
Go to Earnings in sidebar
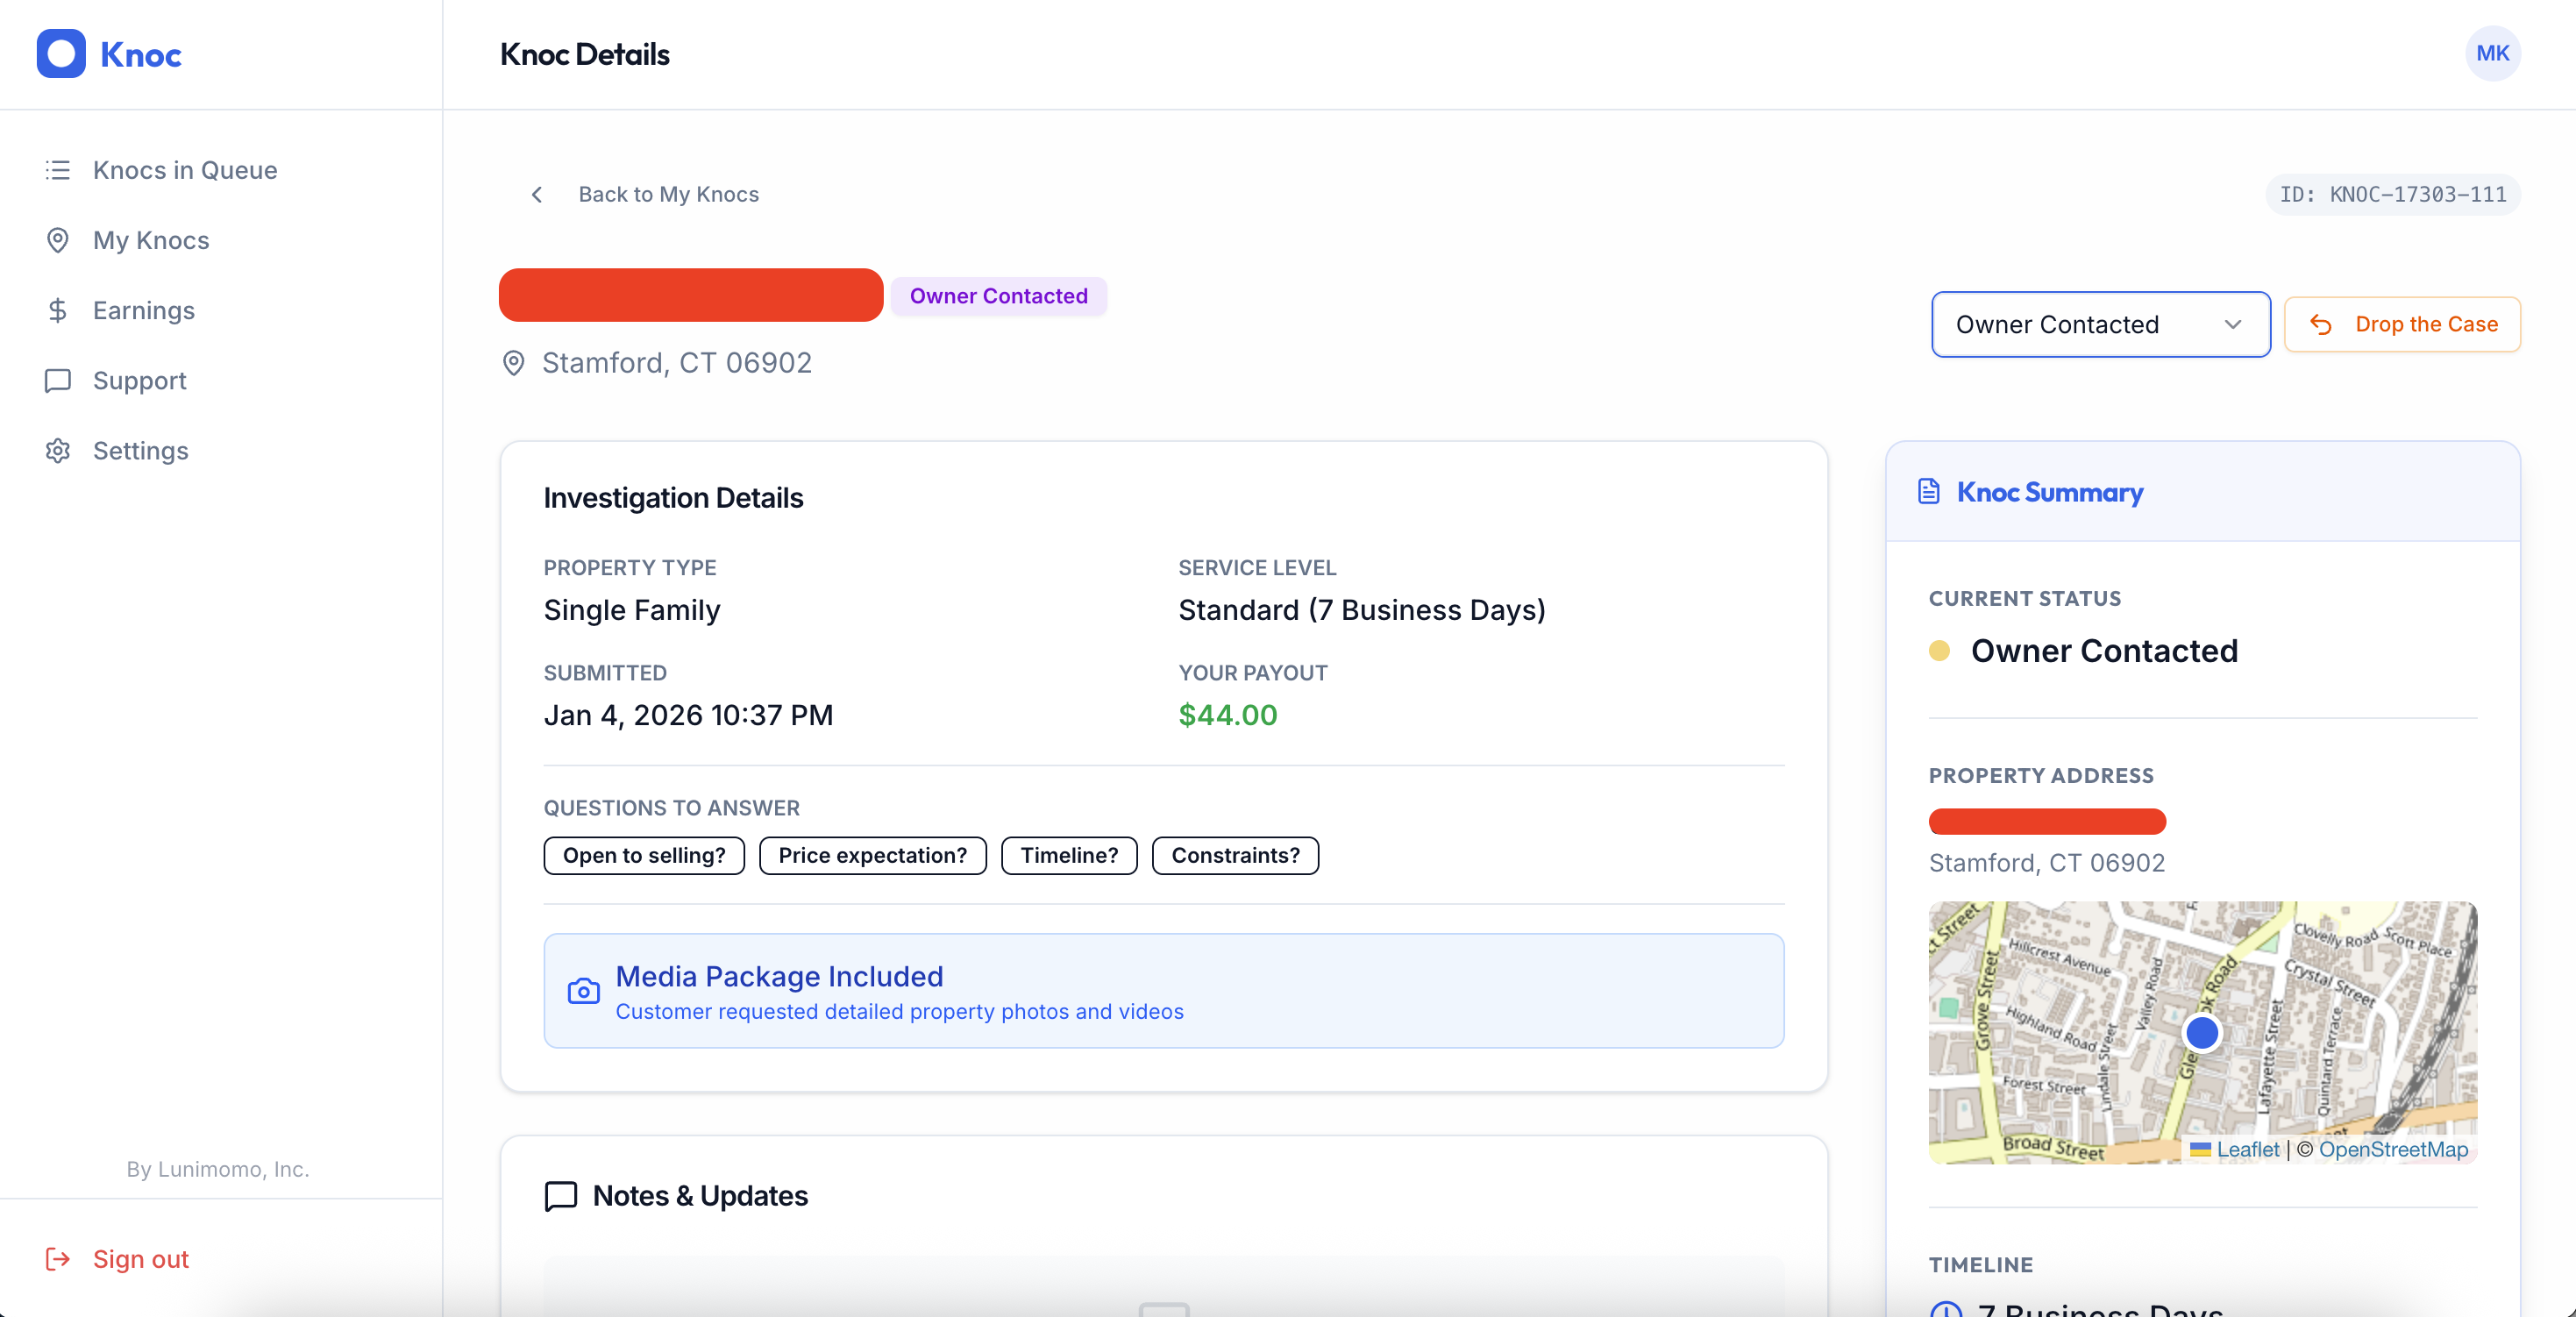click(x=144, y=310)
